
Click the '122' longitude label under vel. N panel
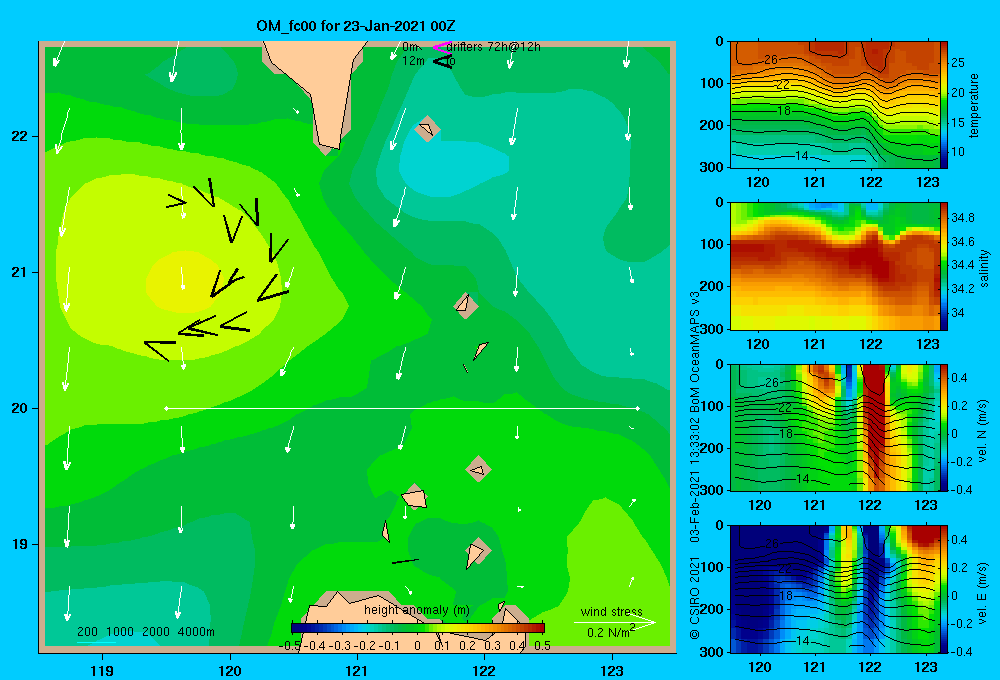pyautogui.click(x=870, y=505)
